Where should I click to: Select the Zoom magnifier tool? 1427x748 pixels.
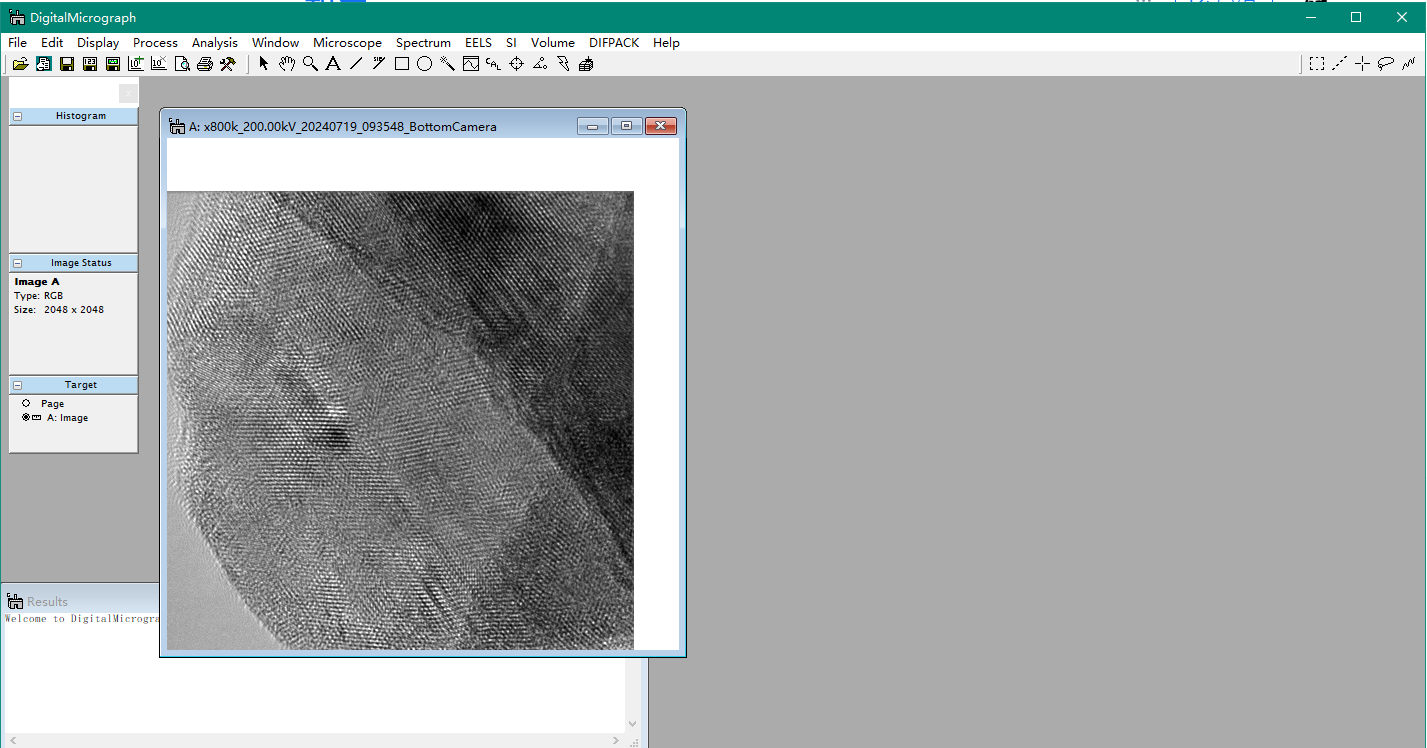pyautogui.click(x=310, y=63)
